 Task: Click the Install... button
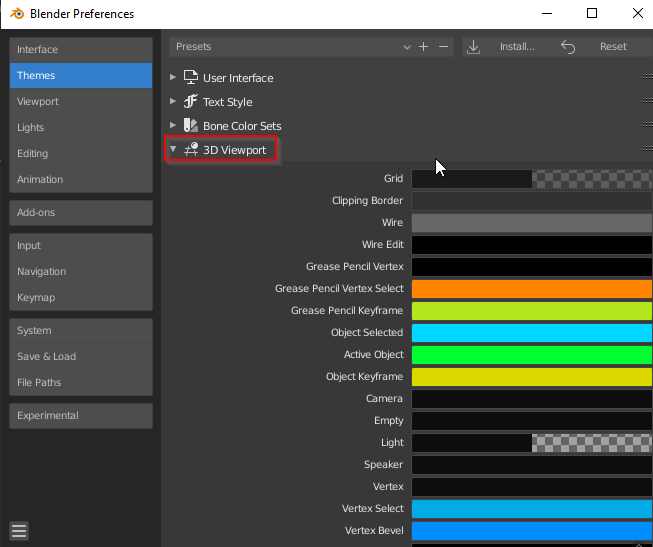point(517,47)
